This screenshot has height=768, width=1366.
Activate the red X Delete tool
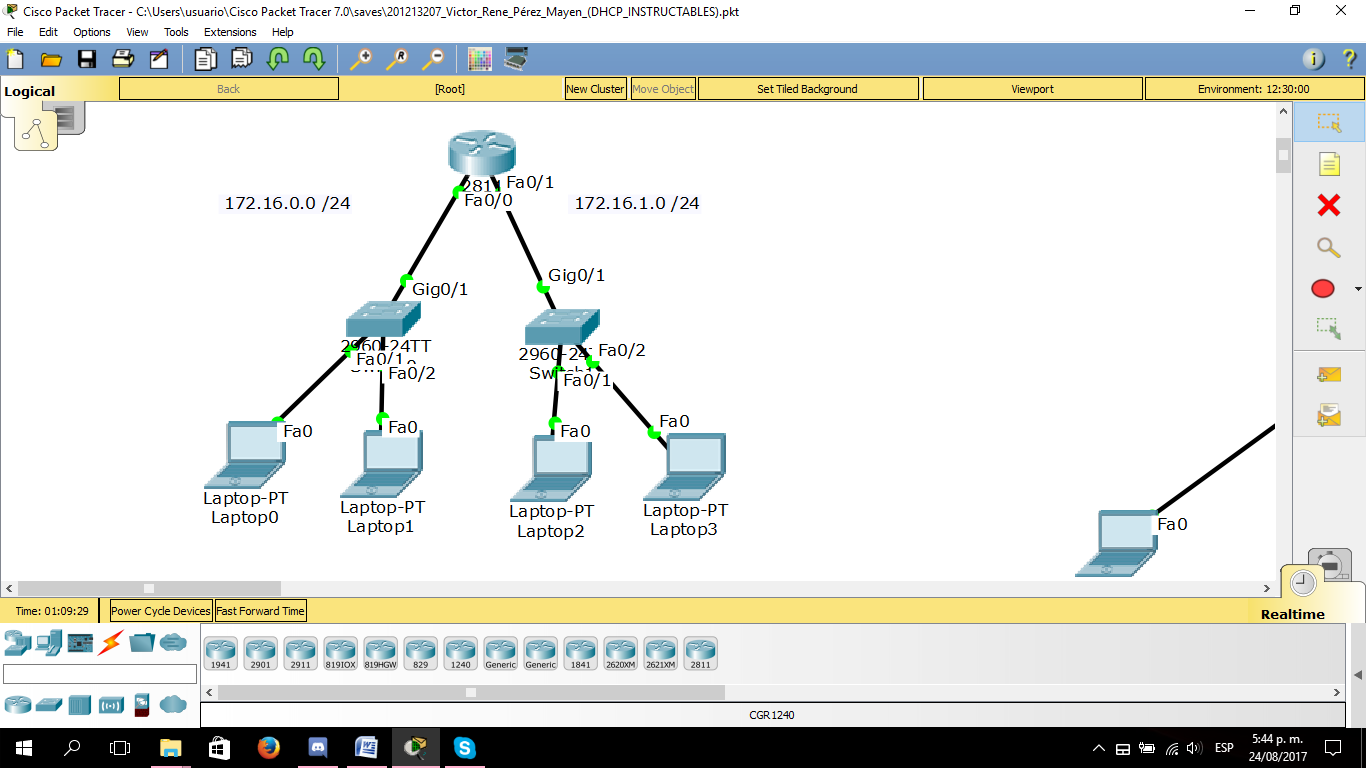1328,206
